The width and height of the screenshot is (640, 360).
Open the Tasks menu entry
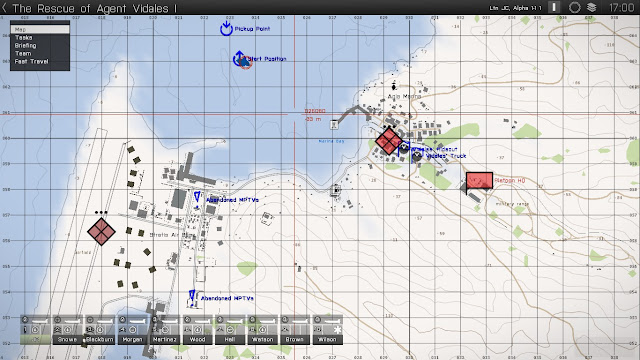click(x=40, y=38)
